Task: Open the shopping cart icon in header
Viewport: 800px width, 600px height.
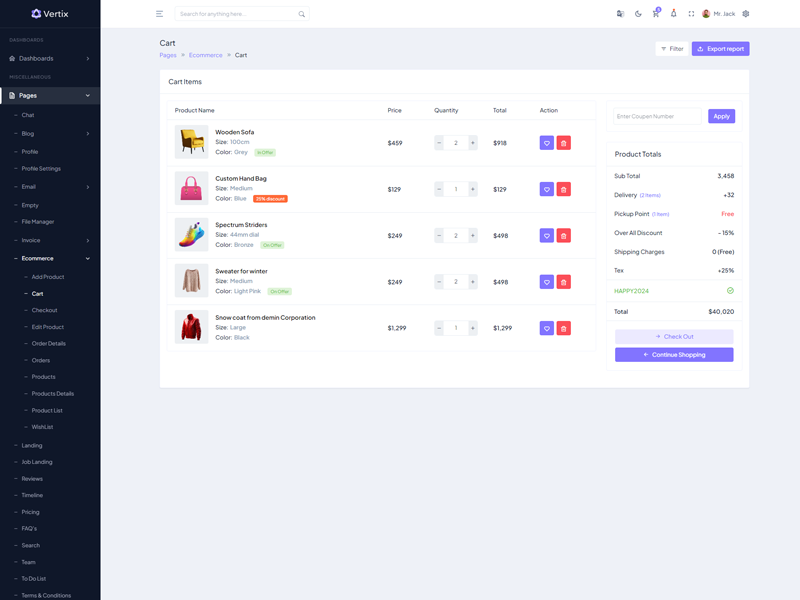Action: tap(656, 14)
